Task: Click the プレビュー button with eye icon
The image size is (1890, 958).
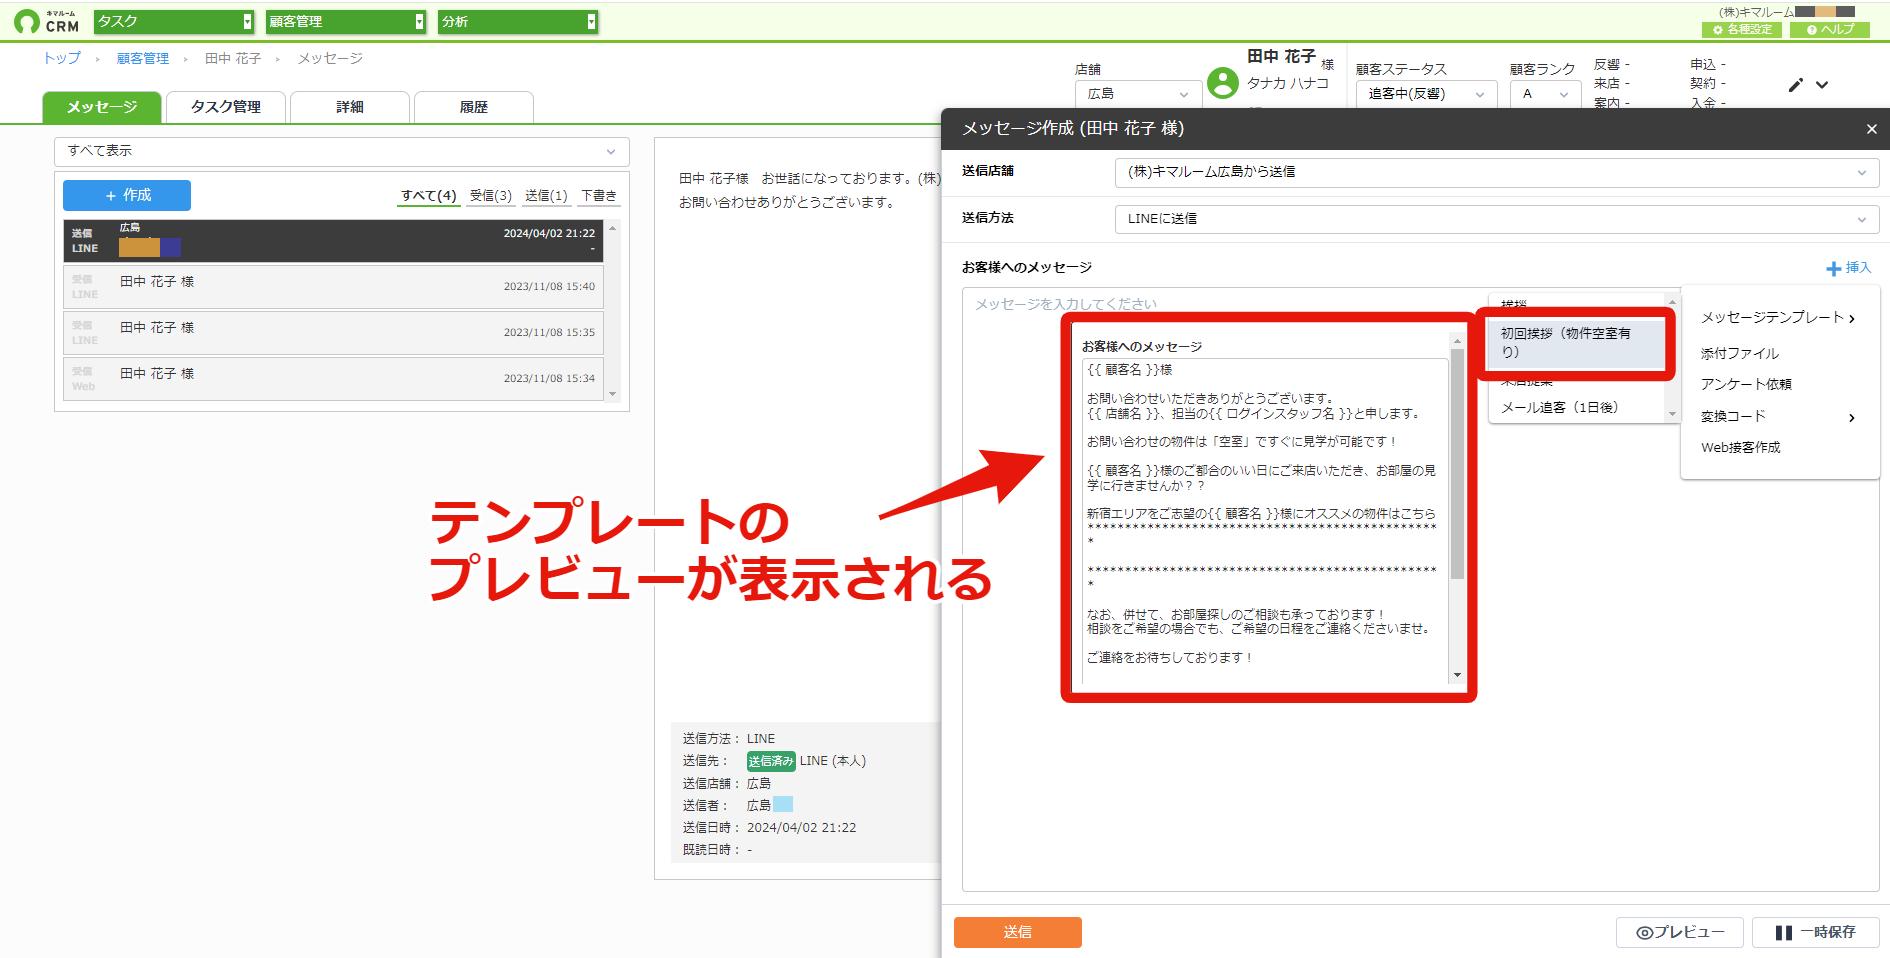Action: (x=1680, y=932)
